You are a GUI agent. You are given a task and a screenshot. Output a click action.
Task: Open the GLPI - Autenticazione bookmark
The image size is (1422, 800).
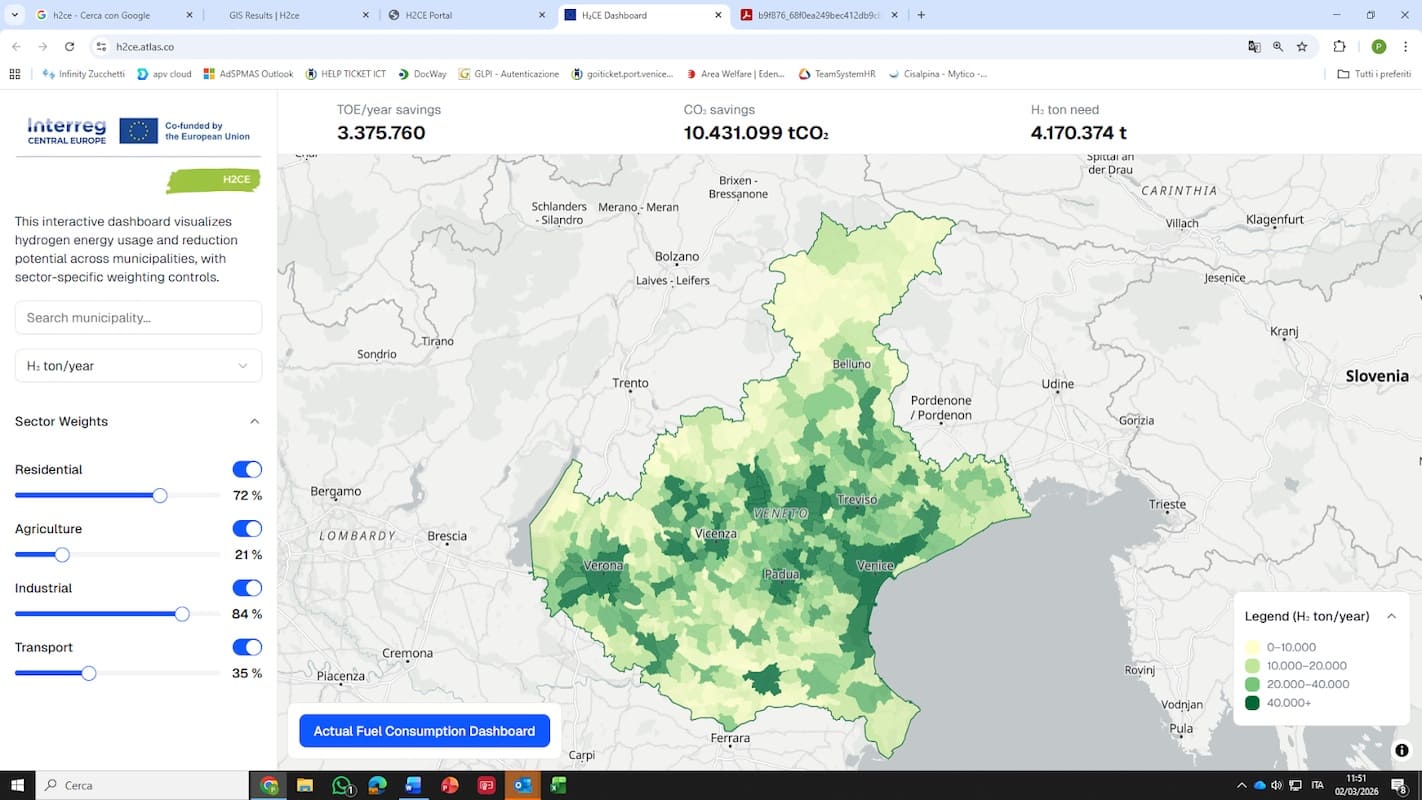509,74
